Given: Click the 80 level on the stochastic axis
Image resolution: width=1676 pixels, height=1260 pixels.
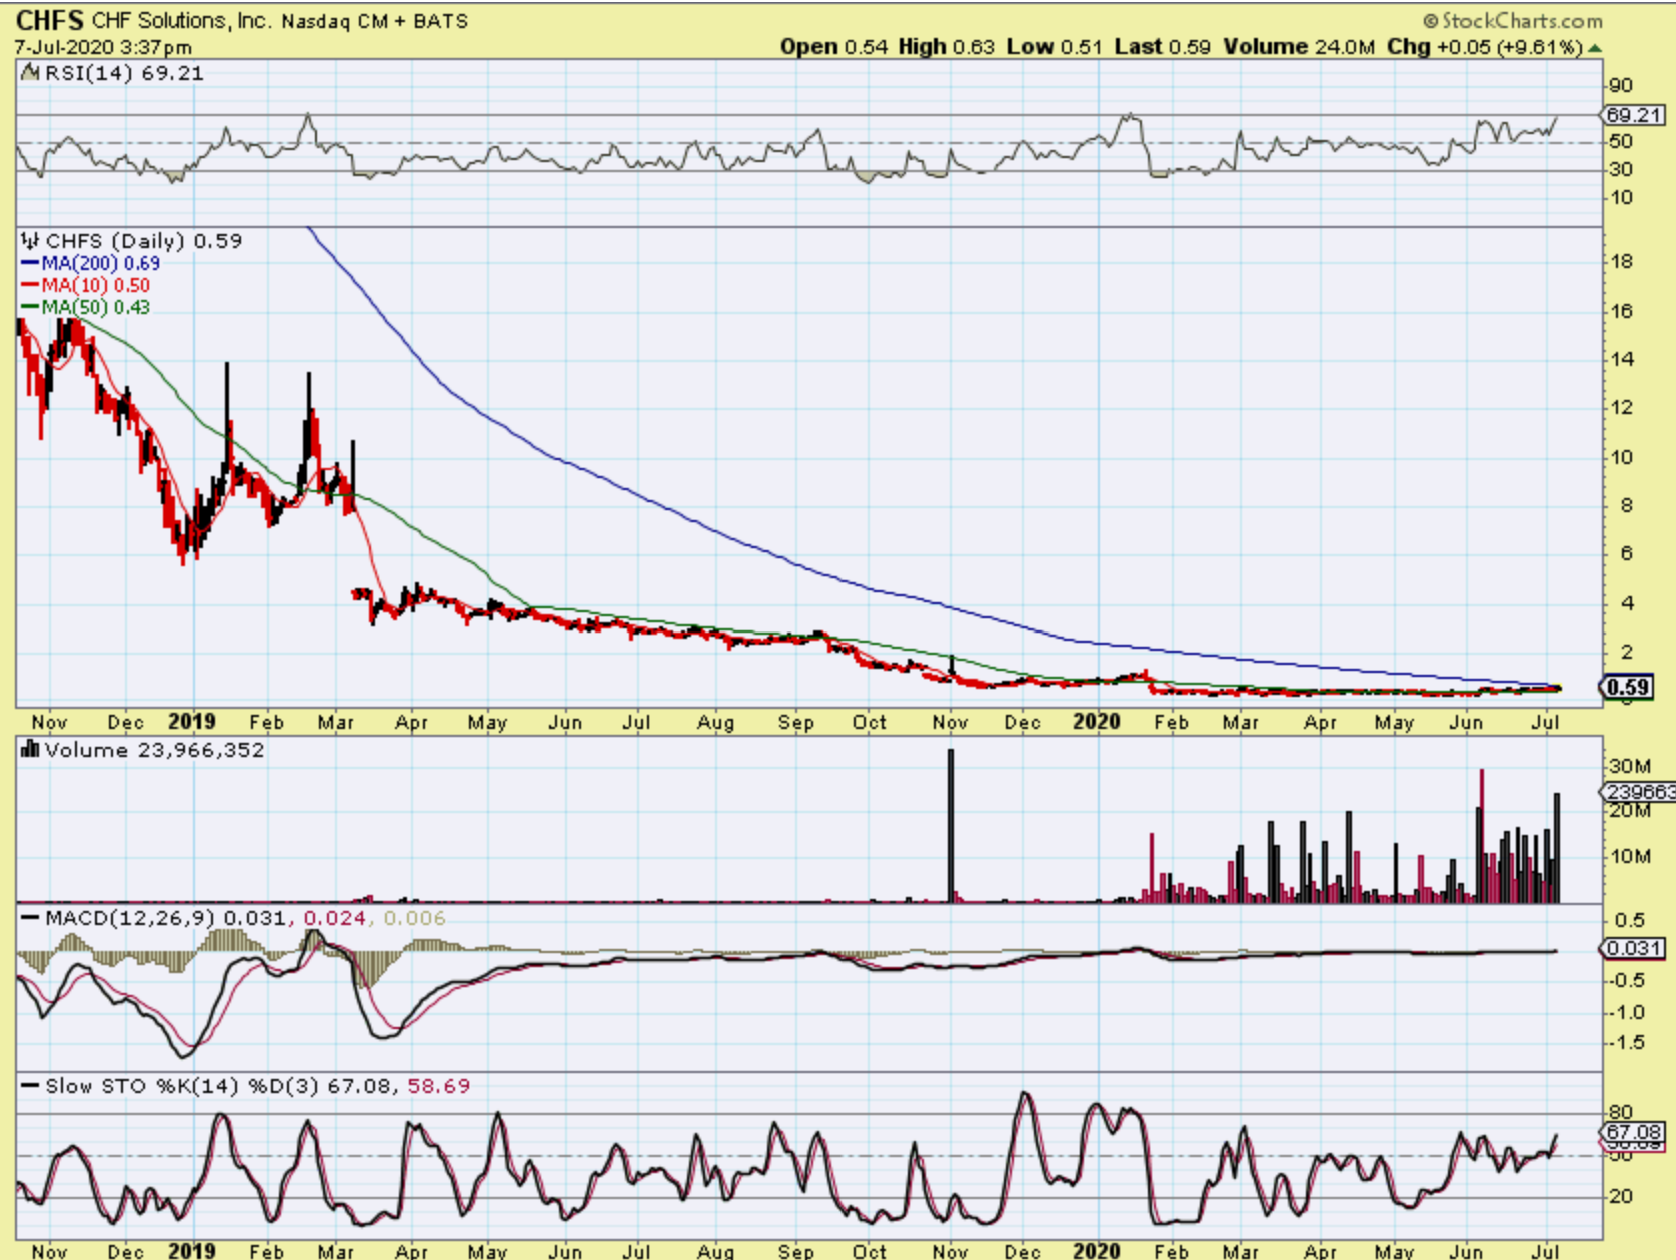Looking at the screenshot, I should pyautogui.click(x=1621, y=1113).
